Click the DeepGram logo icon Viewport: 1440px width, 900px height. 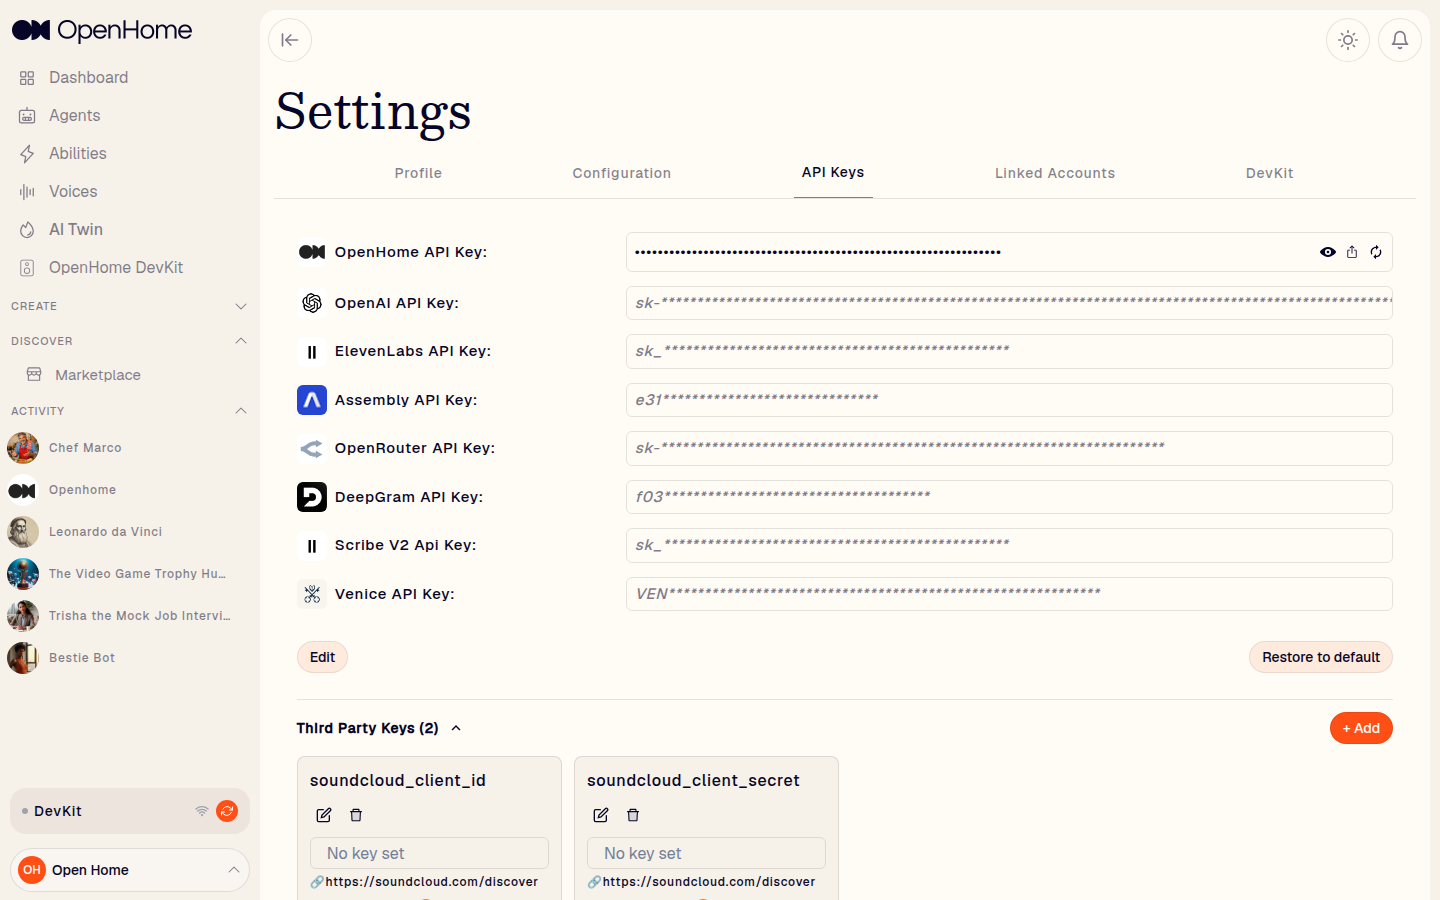coord(312,497)
